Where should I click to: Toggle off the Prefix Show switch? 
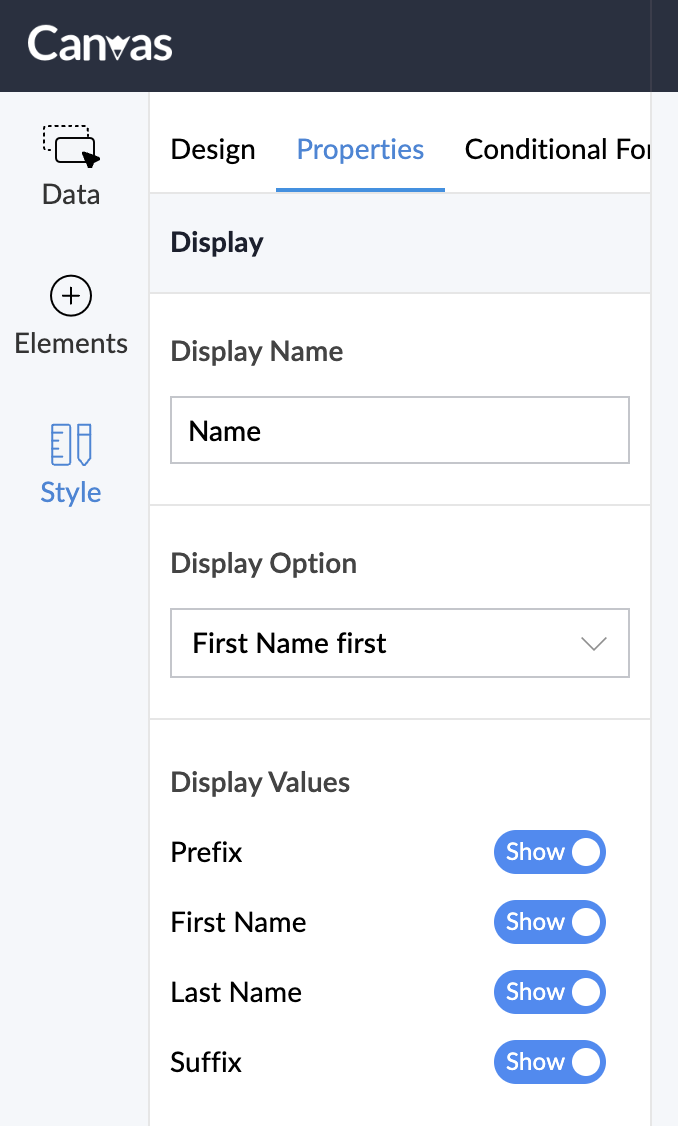[550, 852]
